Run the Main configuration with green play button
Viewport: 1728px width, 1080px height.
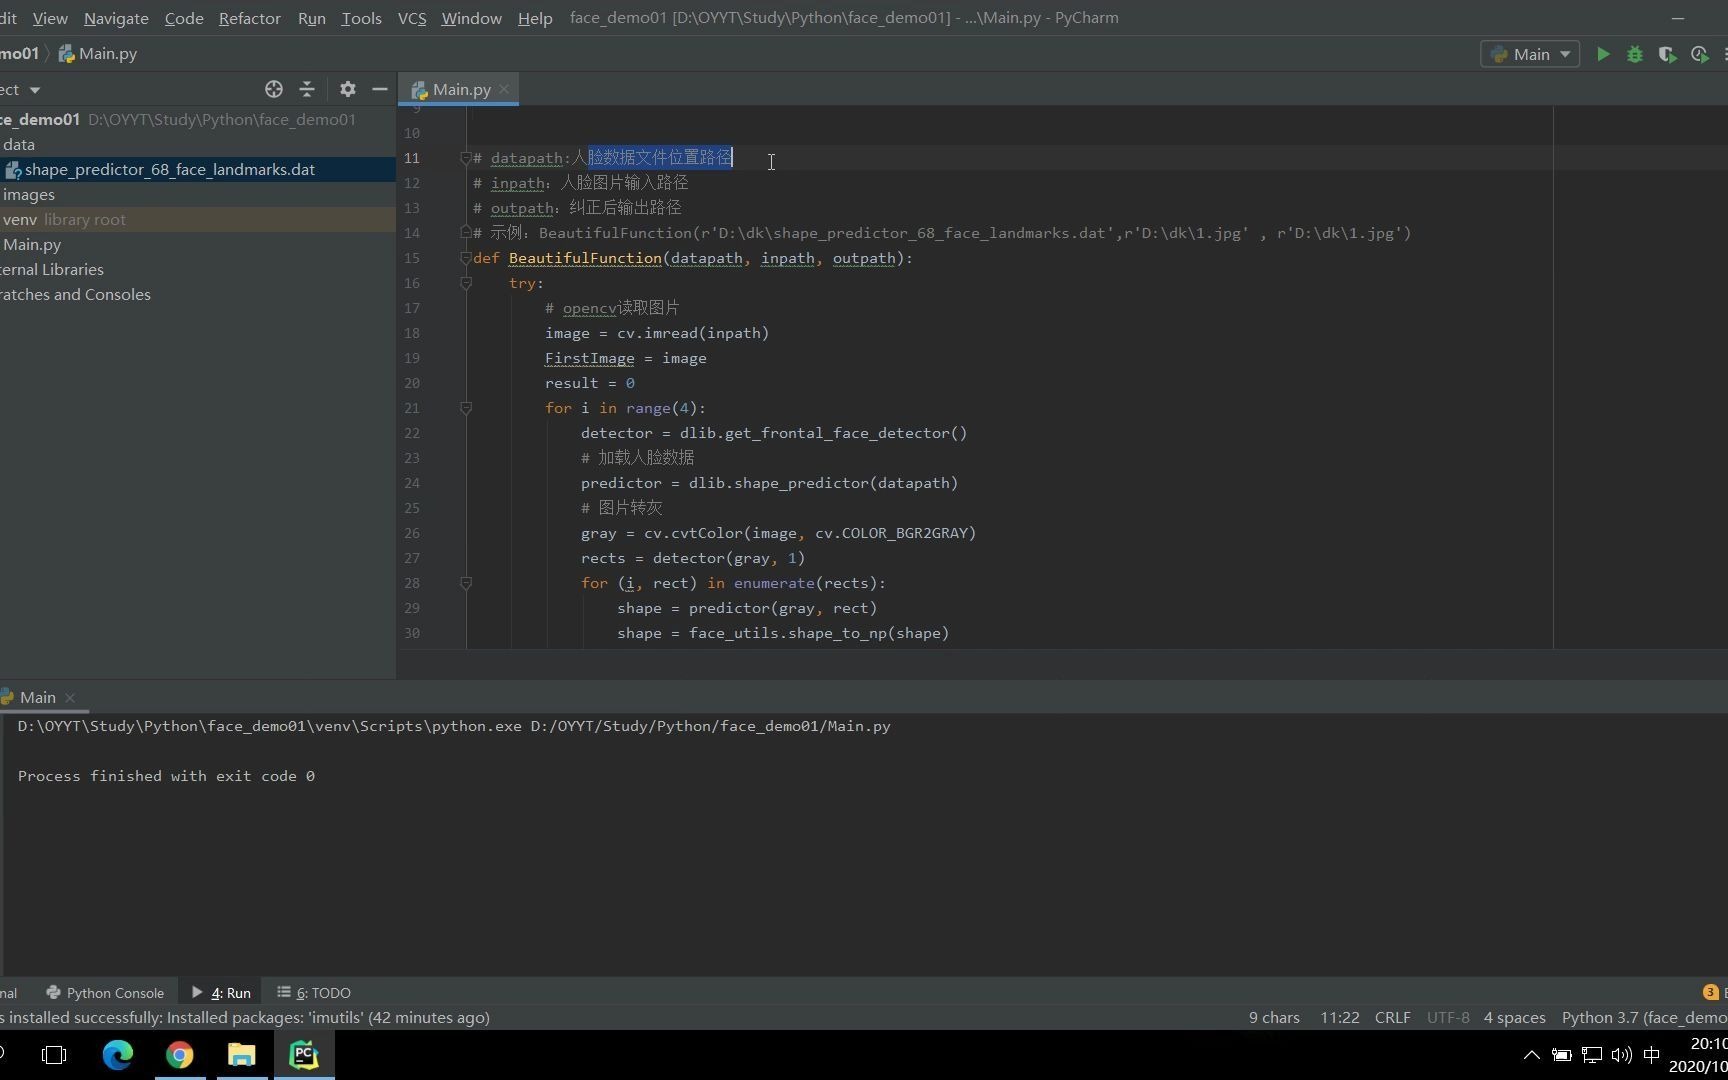1602,55
